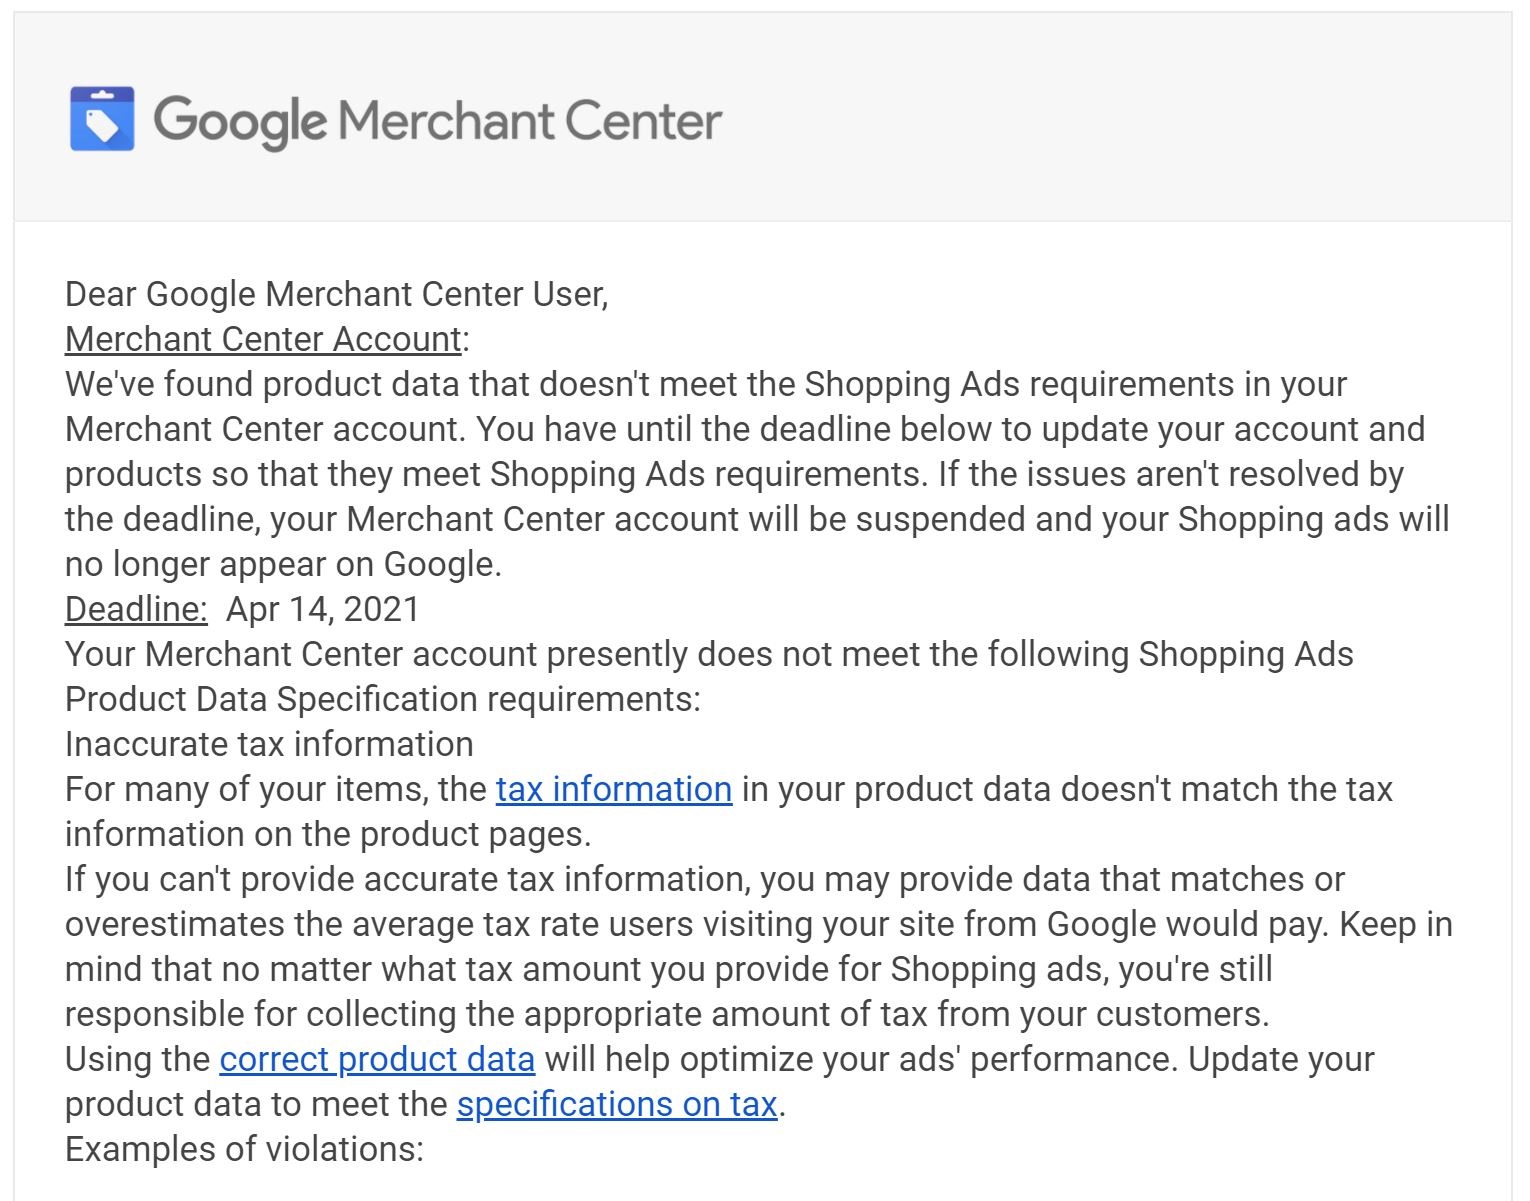Click the 'Product Data Specification requirements:' line
The height and width of the screenshot is (1201, 1530).
click(x=383, y=699)
